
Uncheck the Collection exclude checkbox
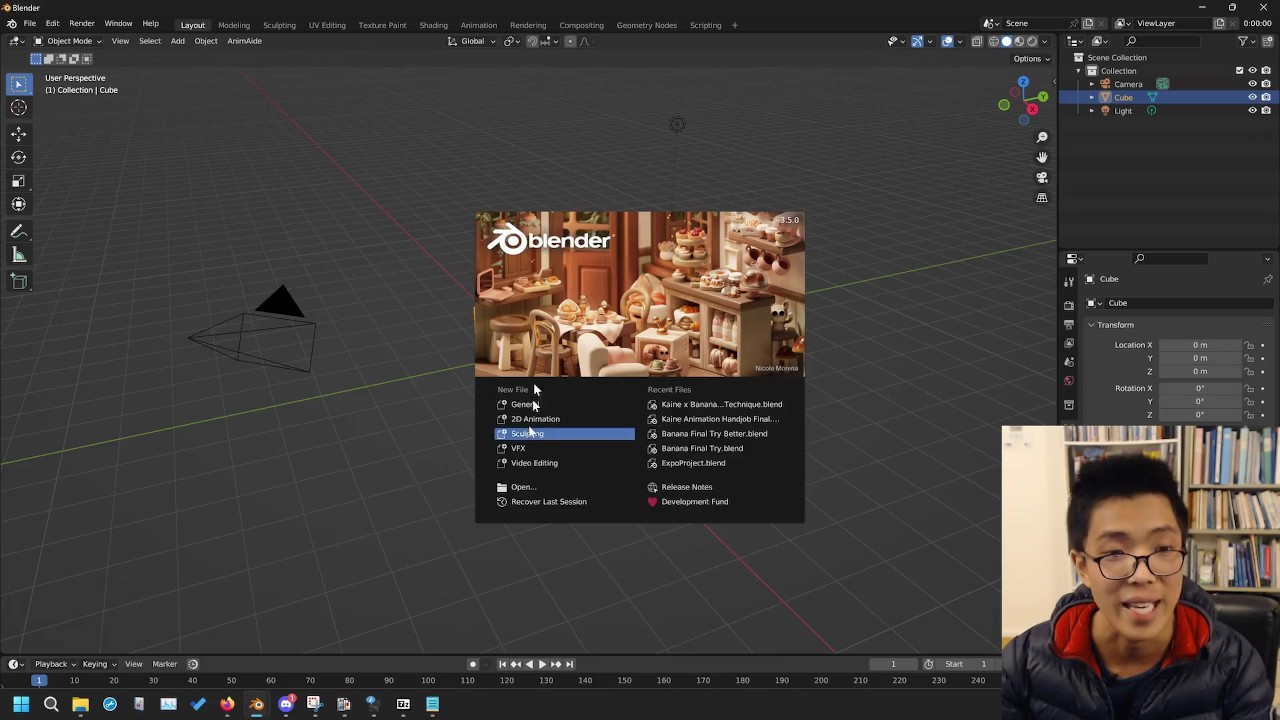pos(1240,71)
